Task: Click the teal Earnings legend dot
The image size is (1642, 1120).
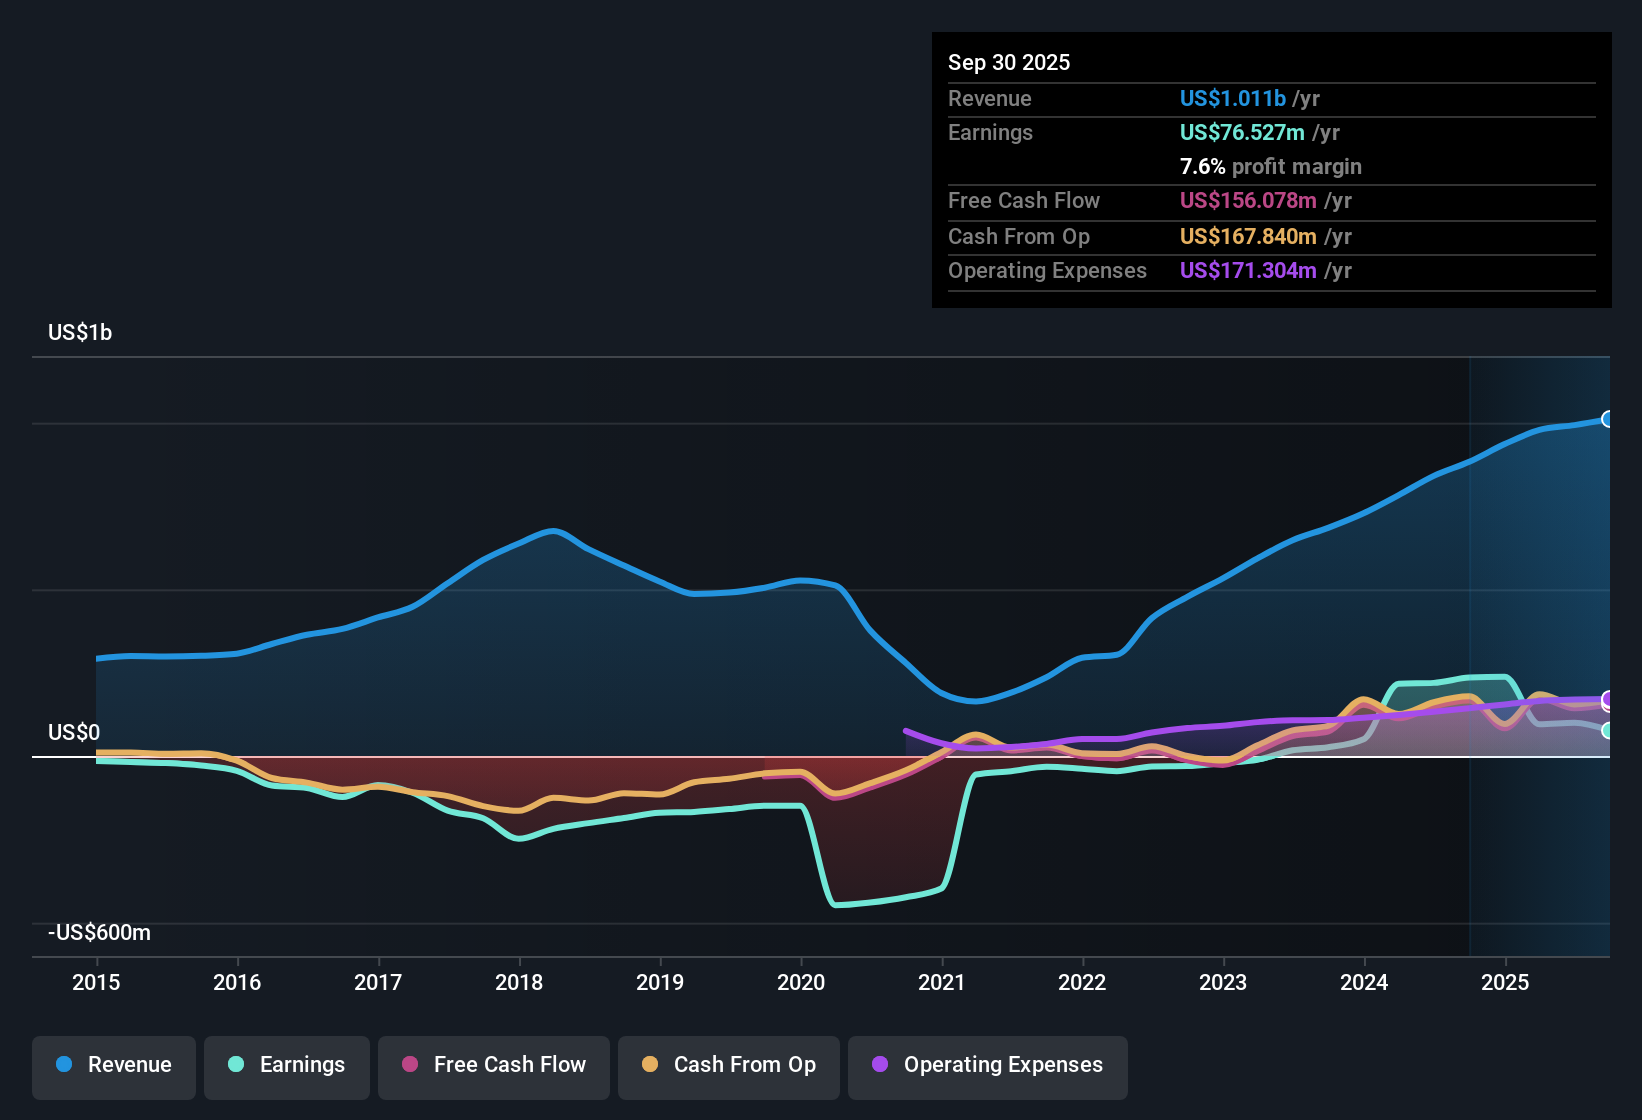Action: 236,1065
